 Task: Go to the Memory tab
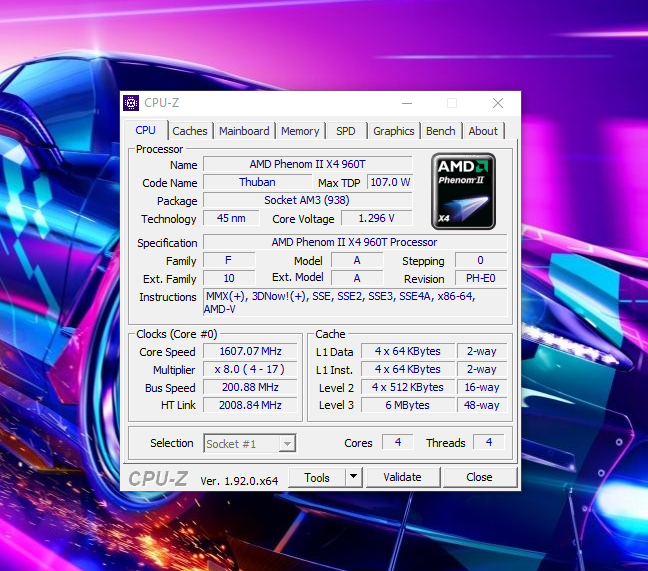pyautogui.click(x=300, y=131)
